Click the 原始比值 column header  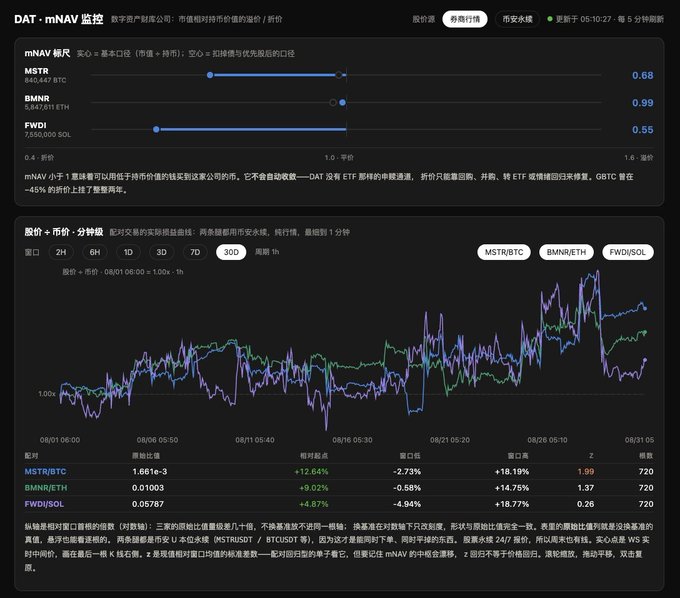pos(146,455)
